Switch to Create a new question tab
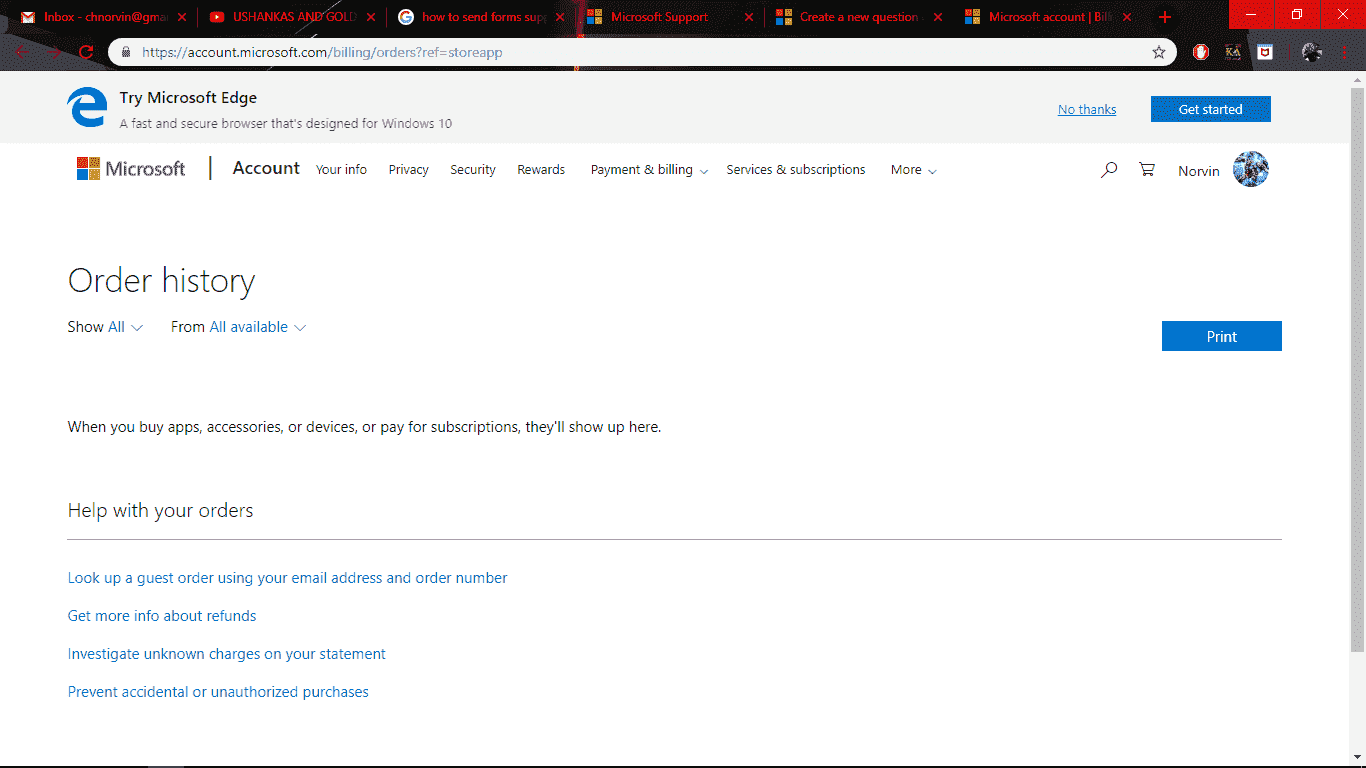 [860, 17]
